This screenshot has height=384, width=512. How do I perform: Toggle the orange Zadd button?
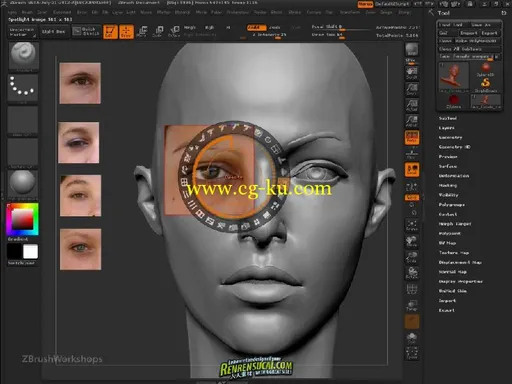pyautogui.click(x=256, y=27)
